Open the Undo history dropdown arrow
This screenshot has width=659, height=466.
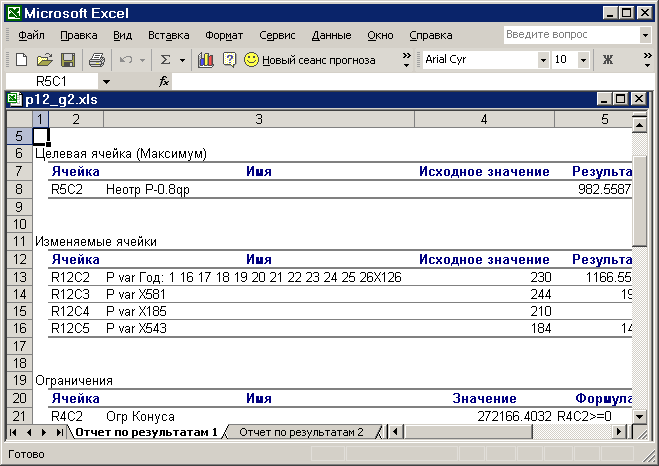pyautogui.click(x=142, y=60)
